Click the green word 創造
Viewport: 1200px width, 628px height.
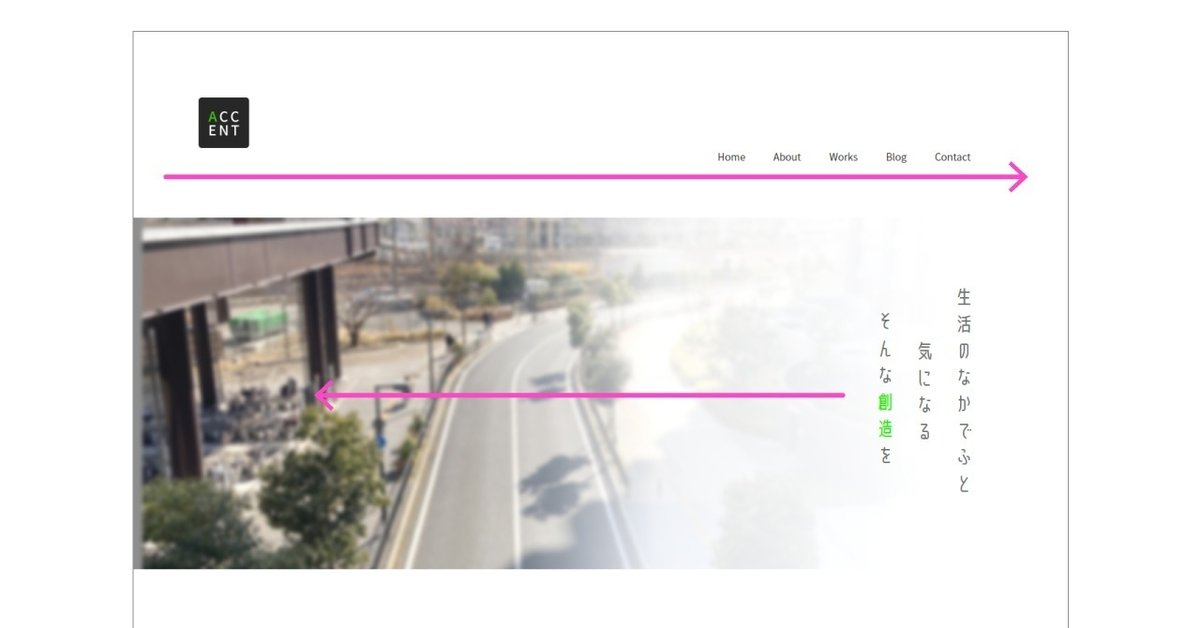(x=886, y=416)
